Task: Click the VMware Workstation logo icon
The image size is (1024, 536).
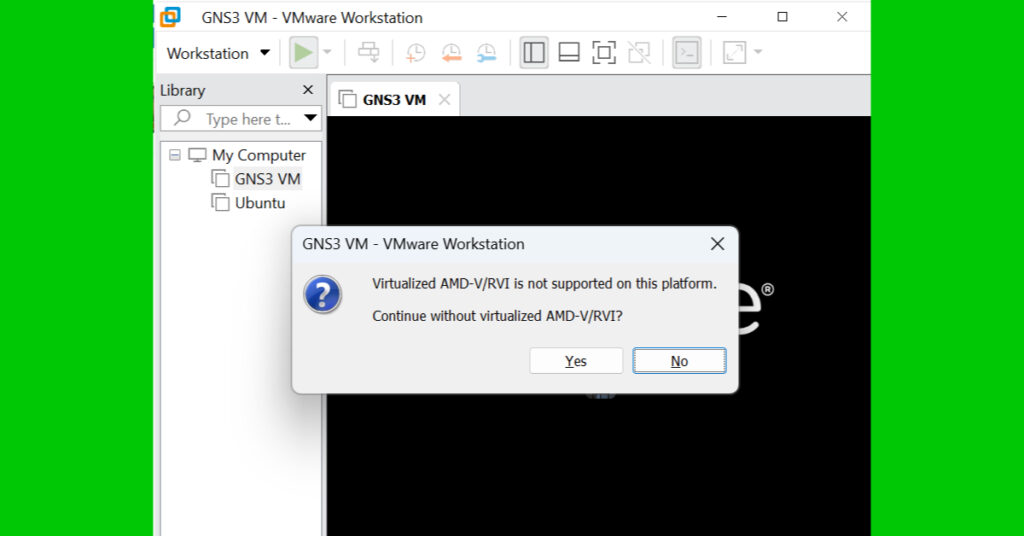Action: click(x=170, y=17)
